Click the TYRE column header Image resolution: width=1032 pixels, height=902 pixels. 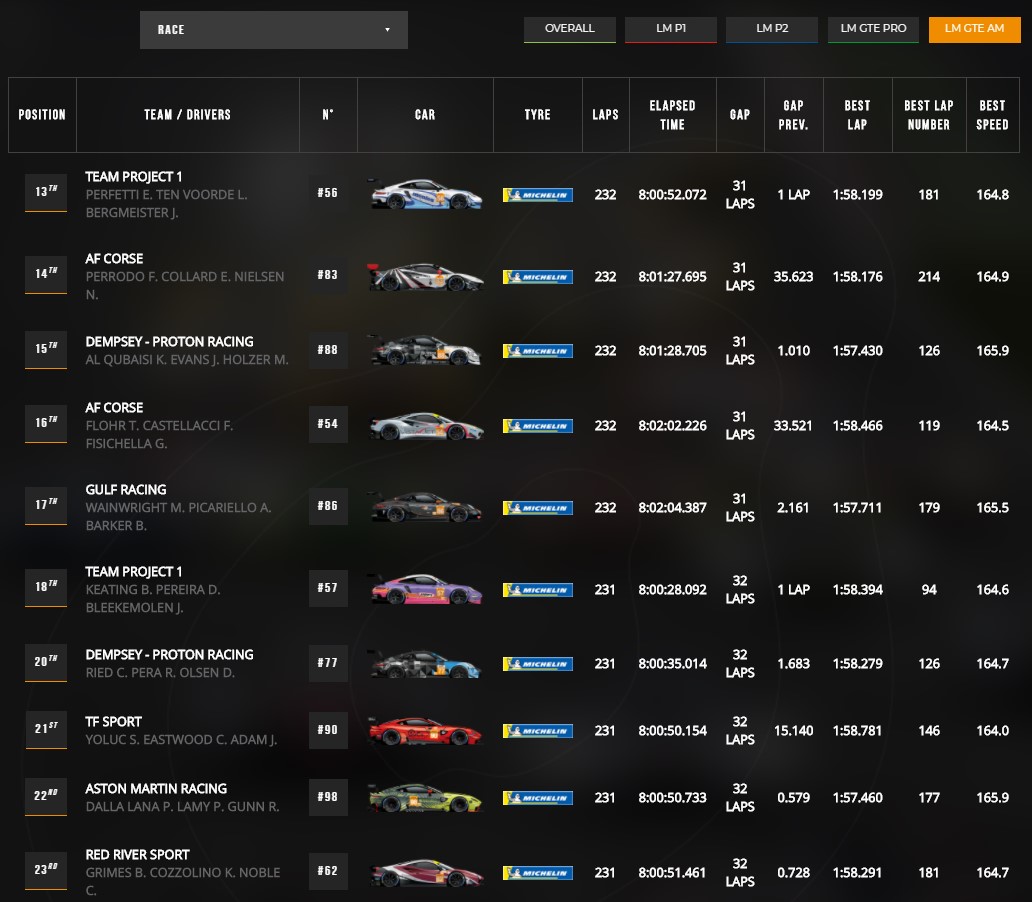click(538, 115)
